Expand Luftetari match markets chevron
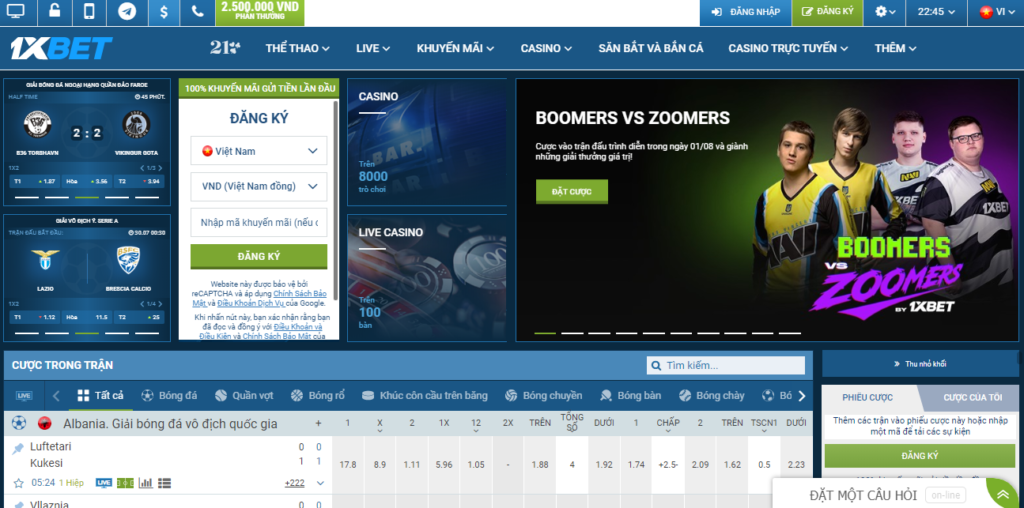 320,483
